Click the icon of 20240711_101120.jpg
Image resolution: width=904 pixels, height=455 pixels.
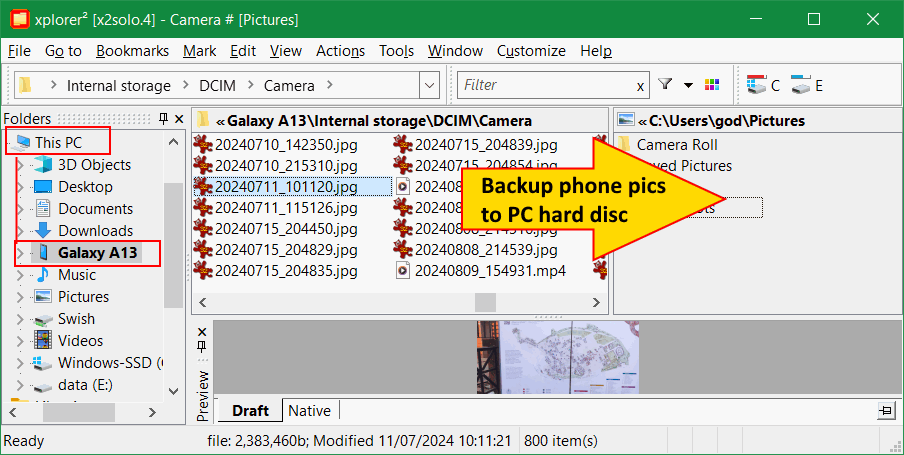point(203,186)
